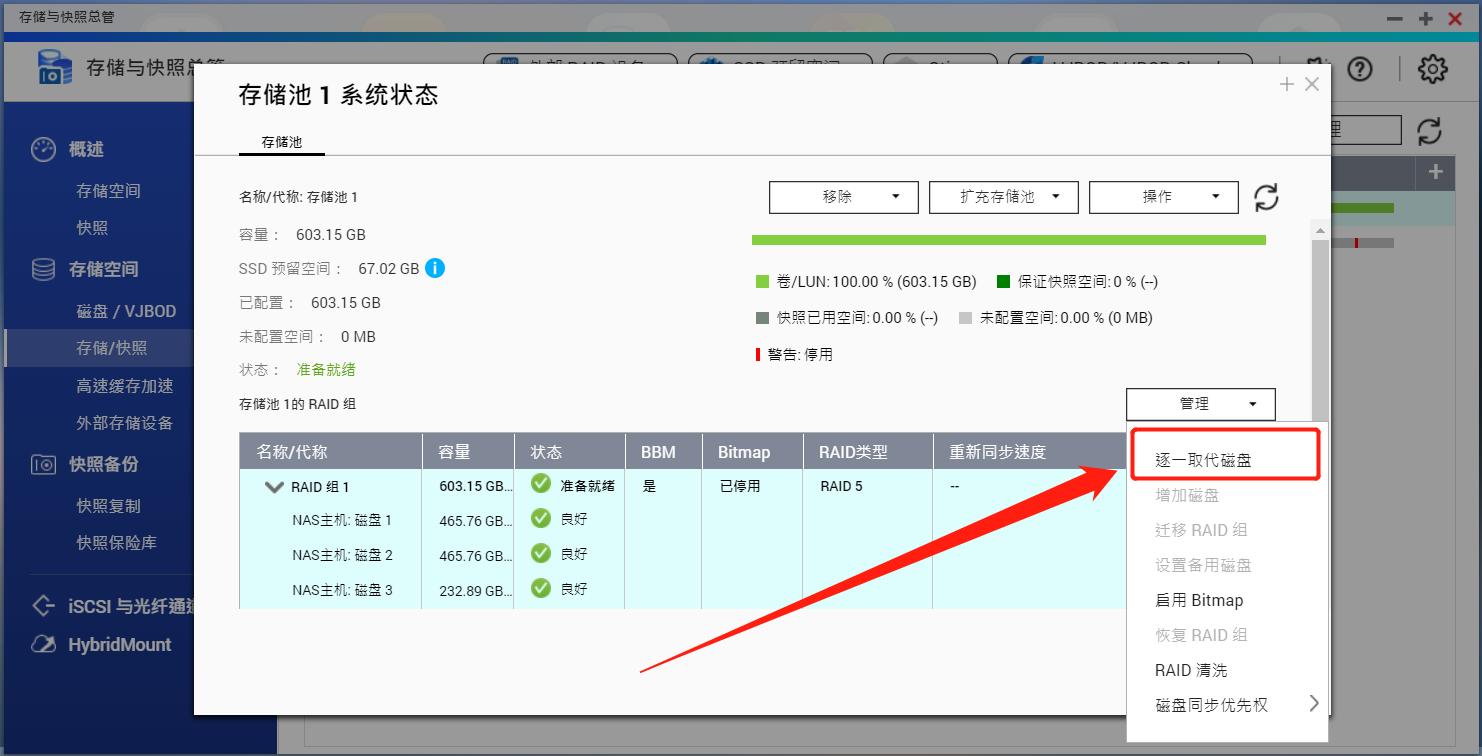1482x756 pixels.
Task: Switch to the 存储池 tab
Action: 281,142
